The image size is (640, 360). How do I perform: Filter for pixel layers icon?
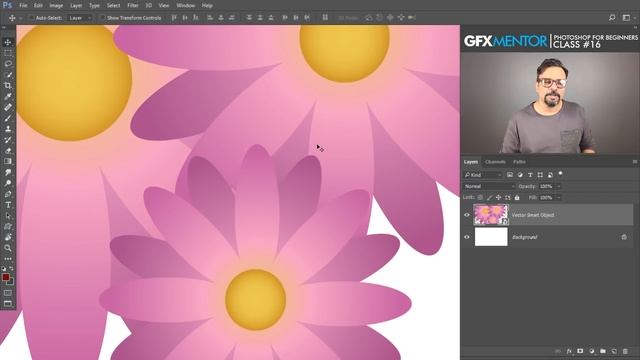click(x=510, y=175)
